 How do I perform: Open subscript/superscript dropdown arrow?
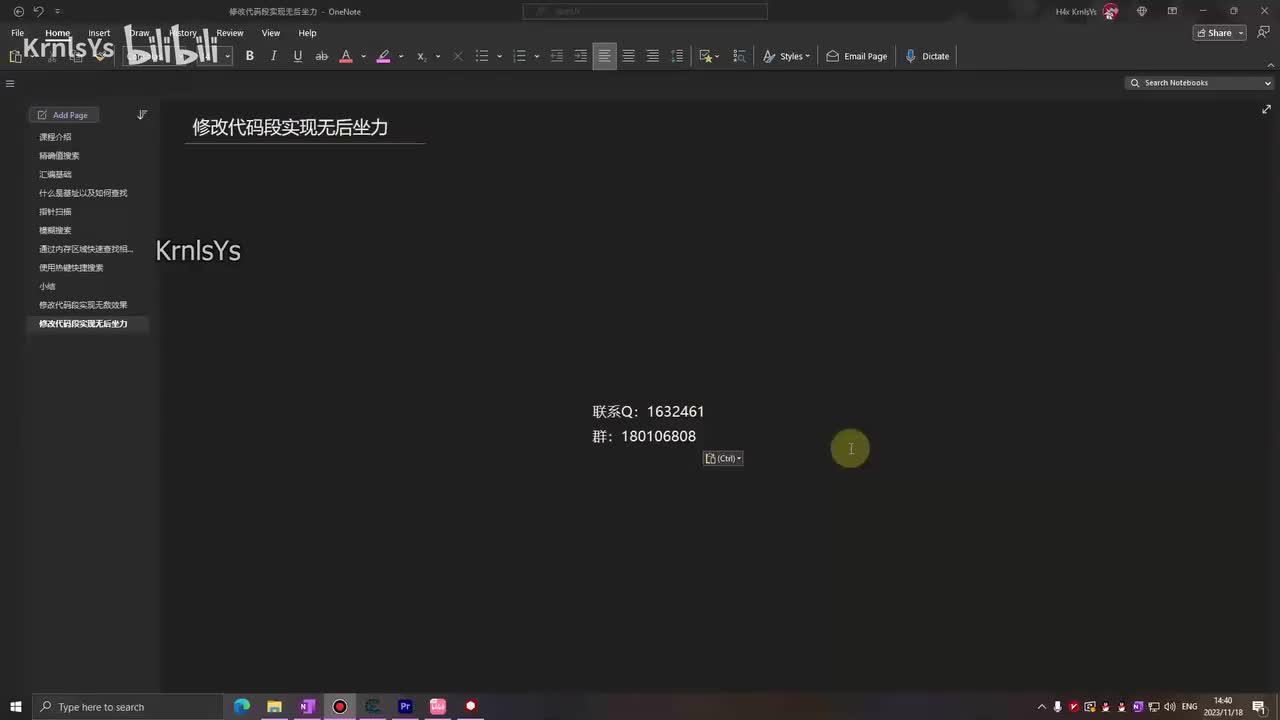[x=438, y=56]
